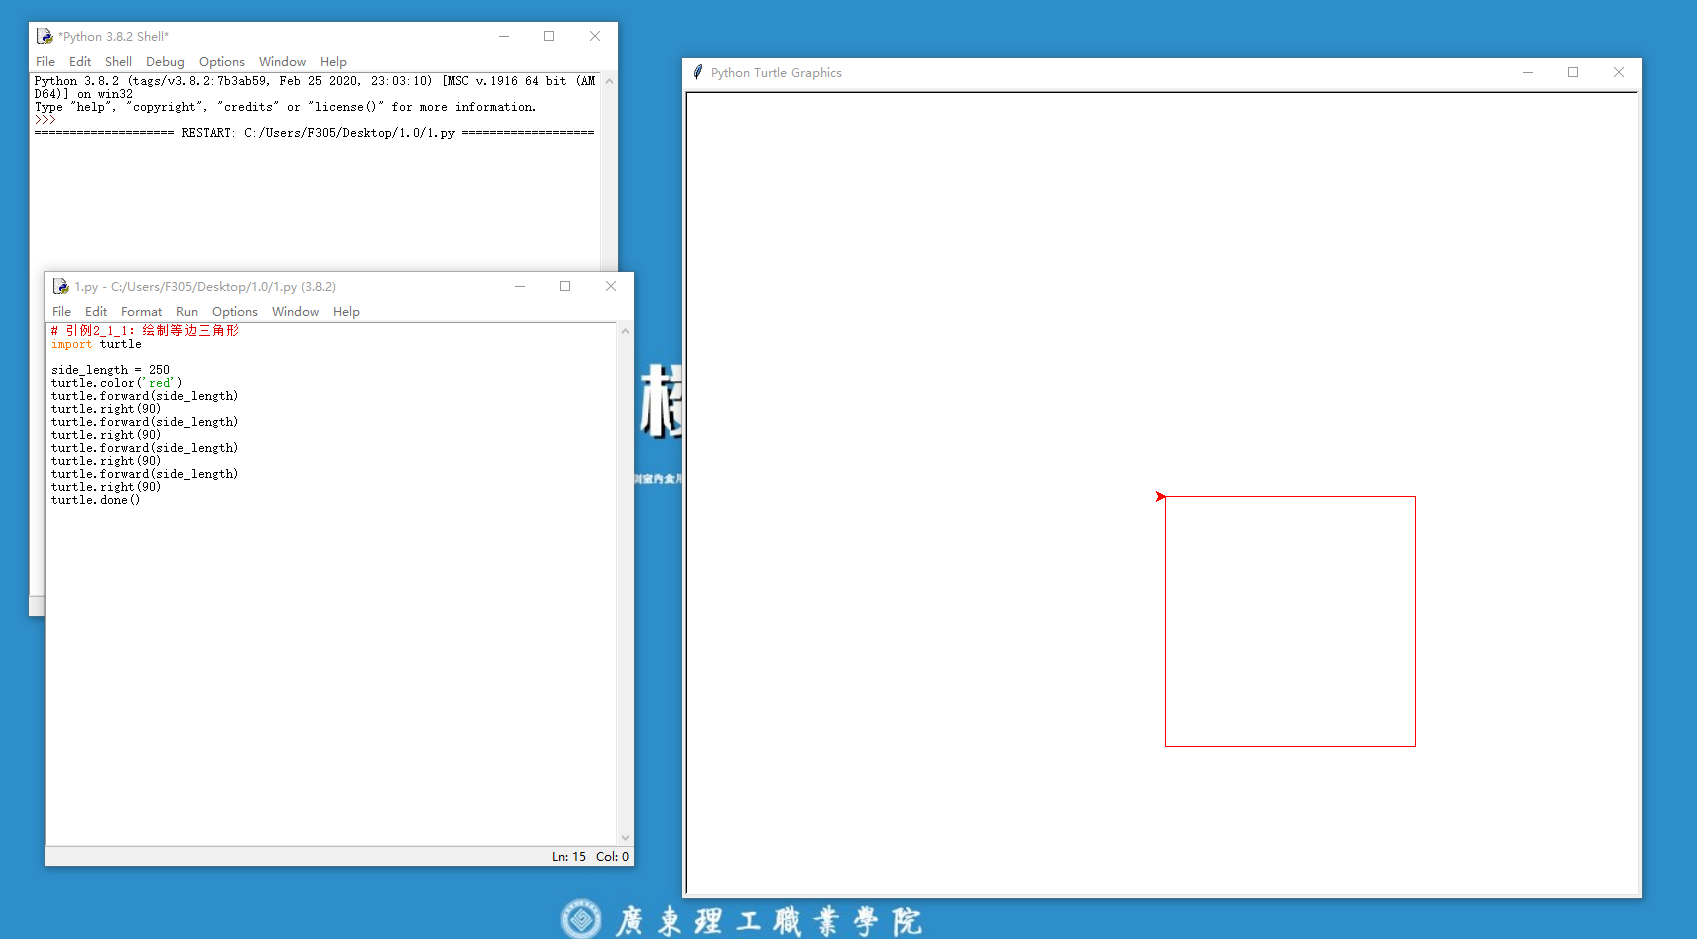Open the Format menu in editor
The image size is (1697, 939).
(141, 312)
